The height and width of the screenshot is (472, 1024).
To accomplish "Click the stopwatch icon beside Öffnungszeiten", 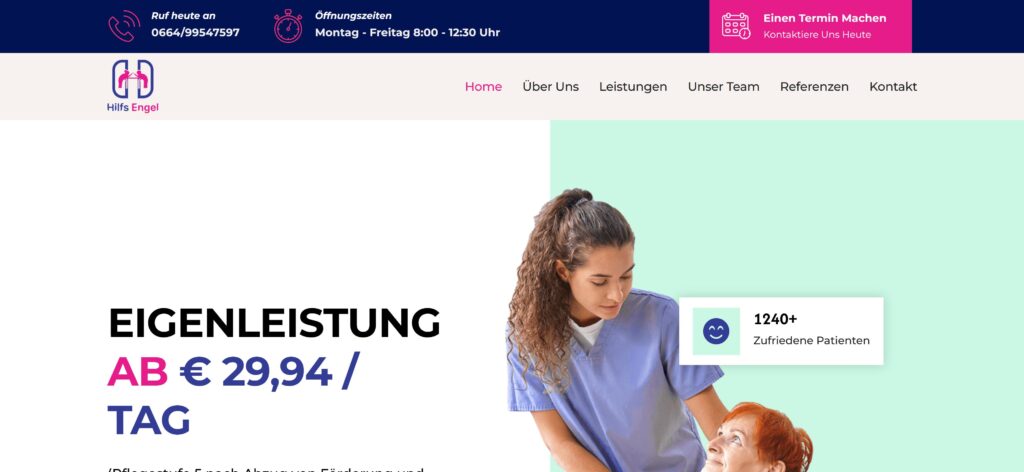I will pyautogui.click(x=288, y=26).
